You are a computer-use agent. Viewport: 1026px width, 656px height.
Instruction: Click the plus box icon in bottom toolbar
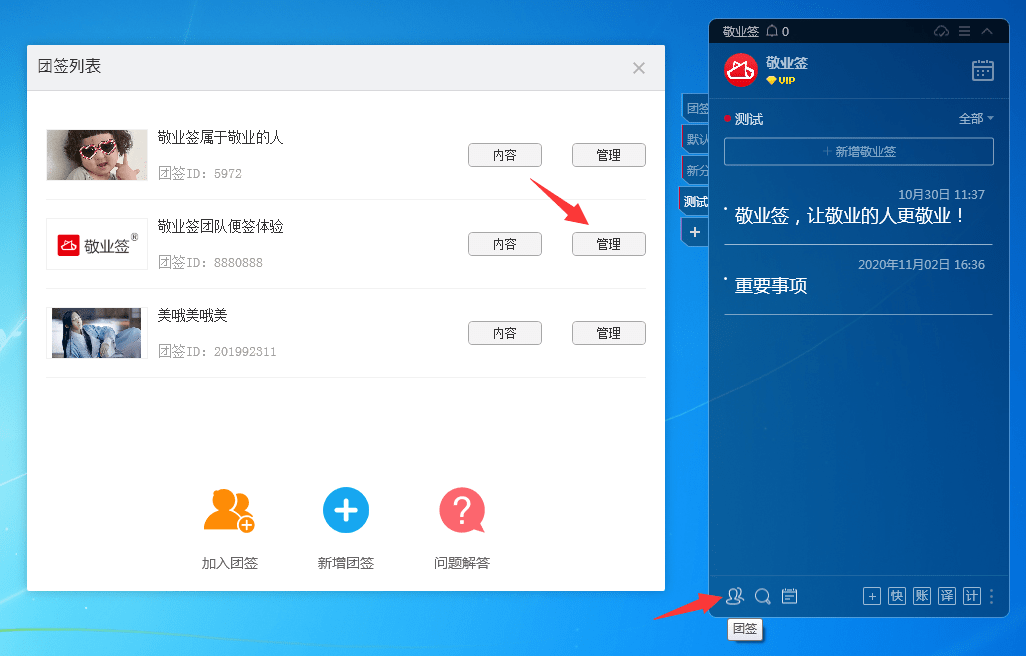pos(872,596)
